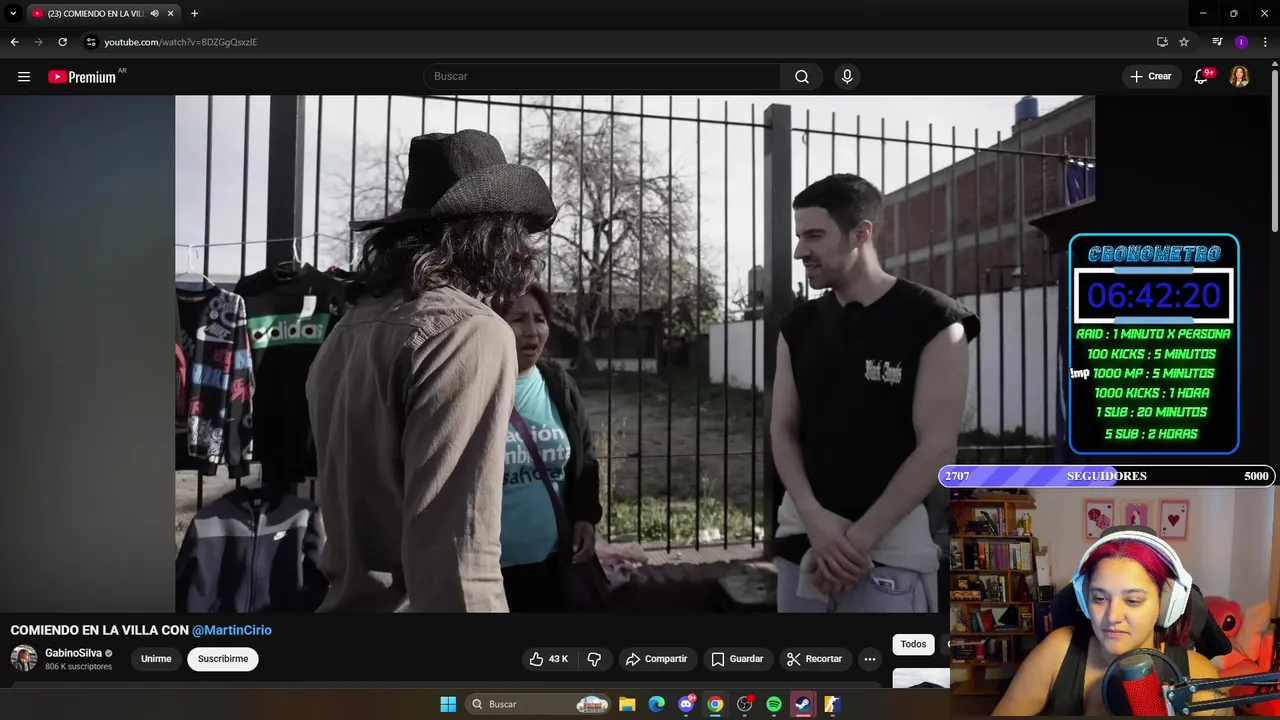
Task: Mute the tab via speaker icon
Action: click(154, 14)
